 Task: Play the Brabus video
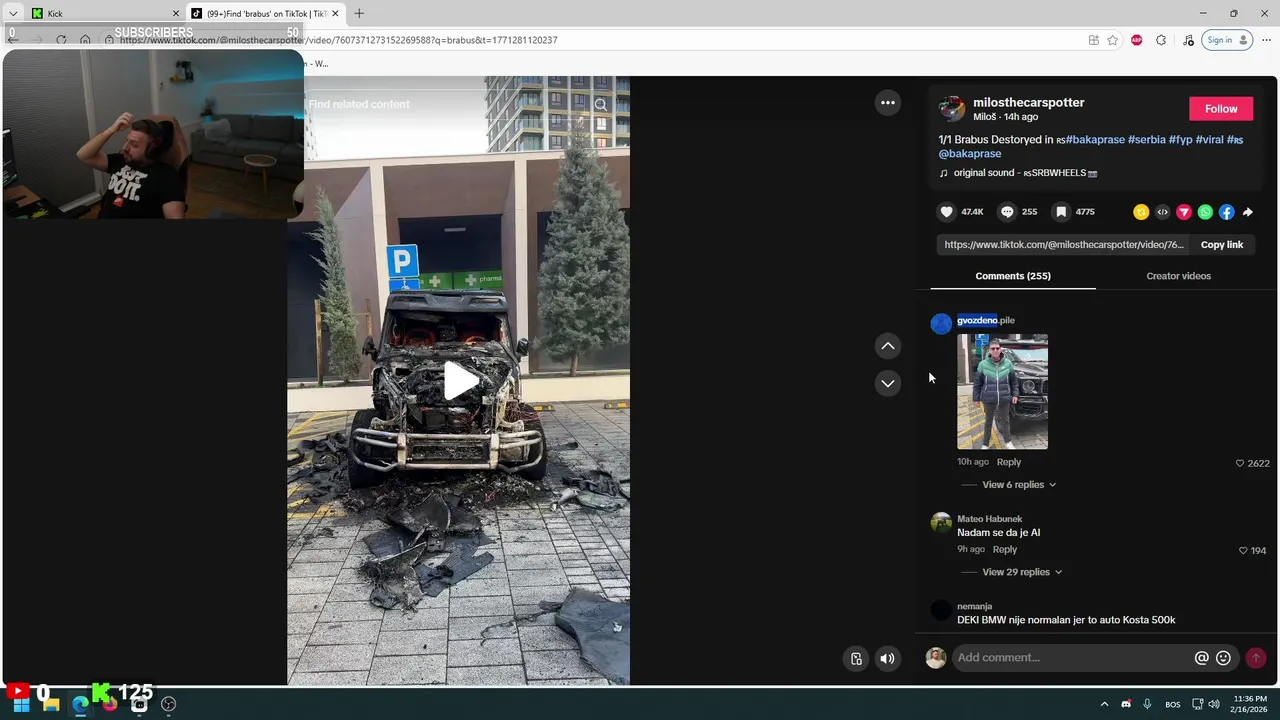[x=459, y=381]
